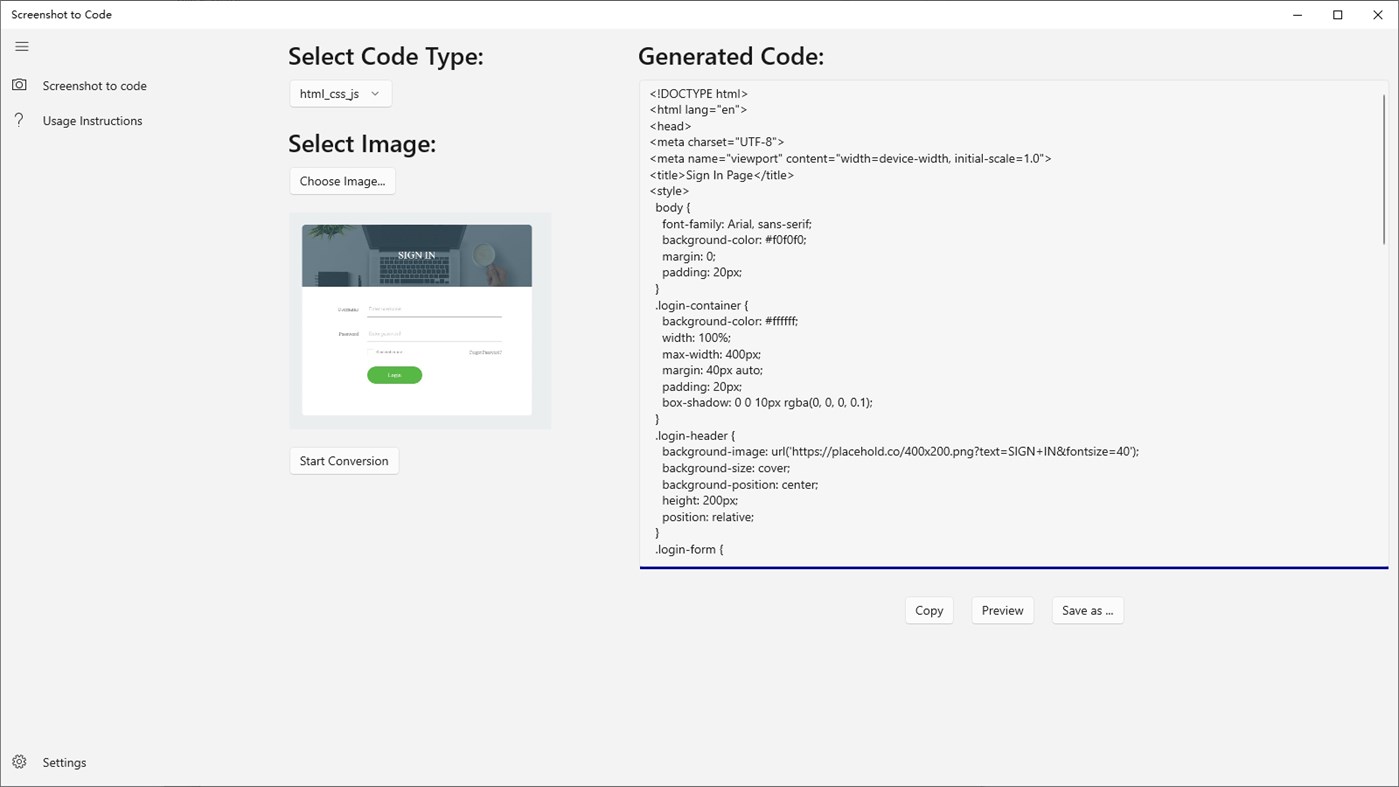Copy the generated code
The height and width of the screenshot is (787, 1399).
pyautogui.click(x=929, y=611)
